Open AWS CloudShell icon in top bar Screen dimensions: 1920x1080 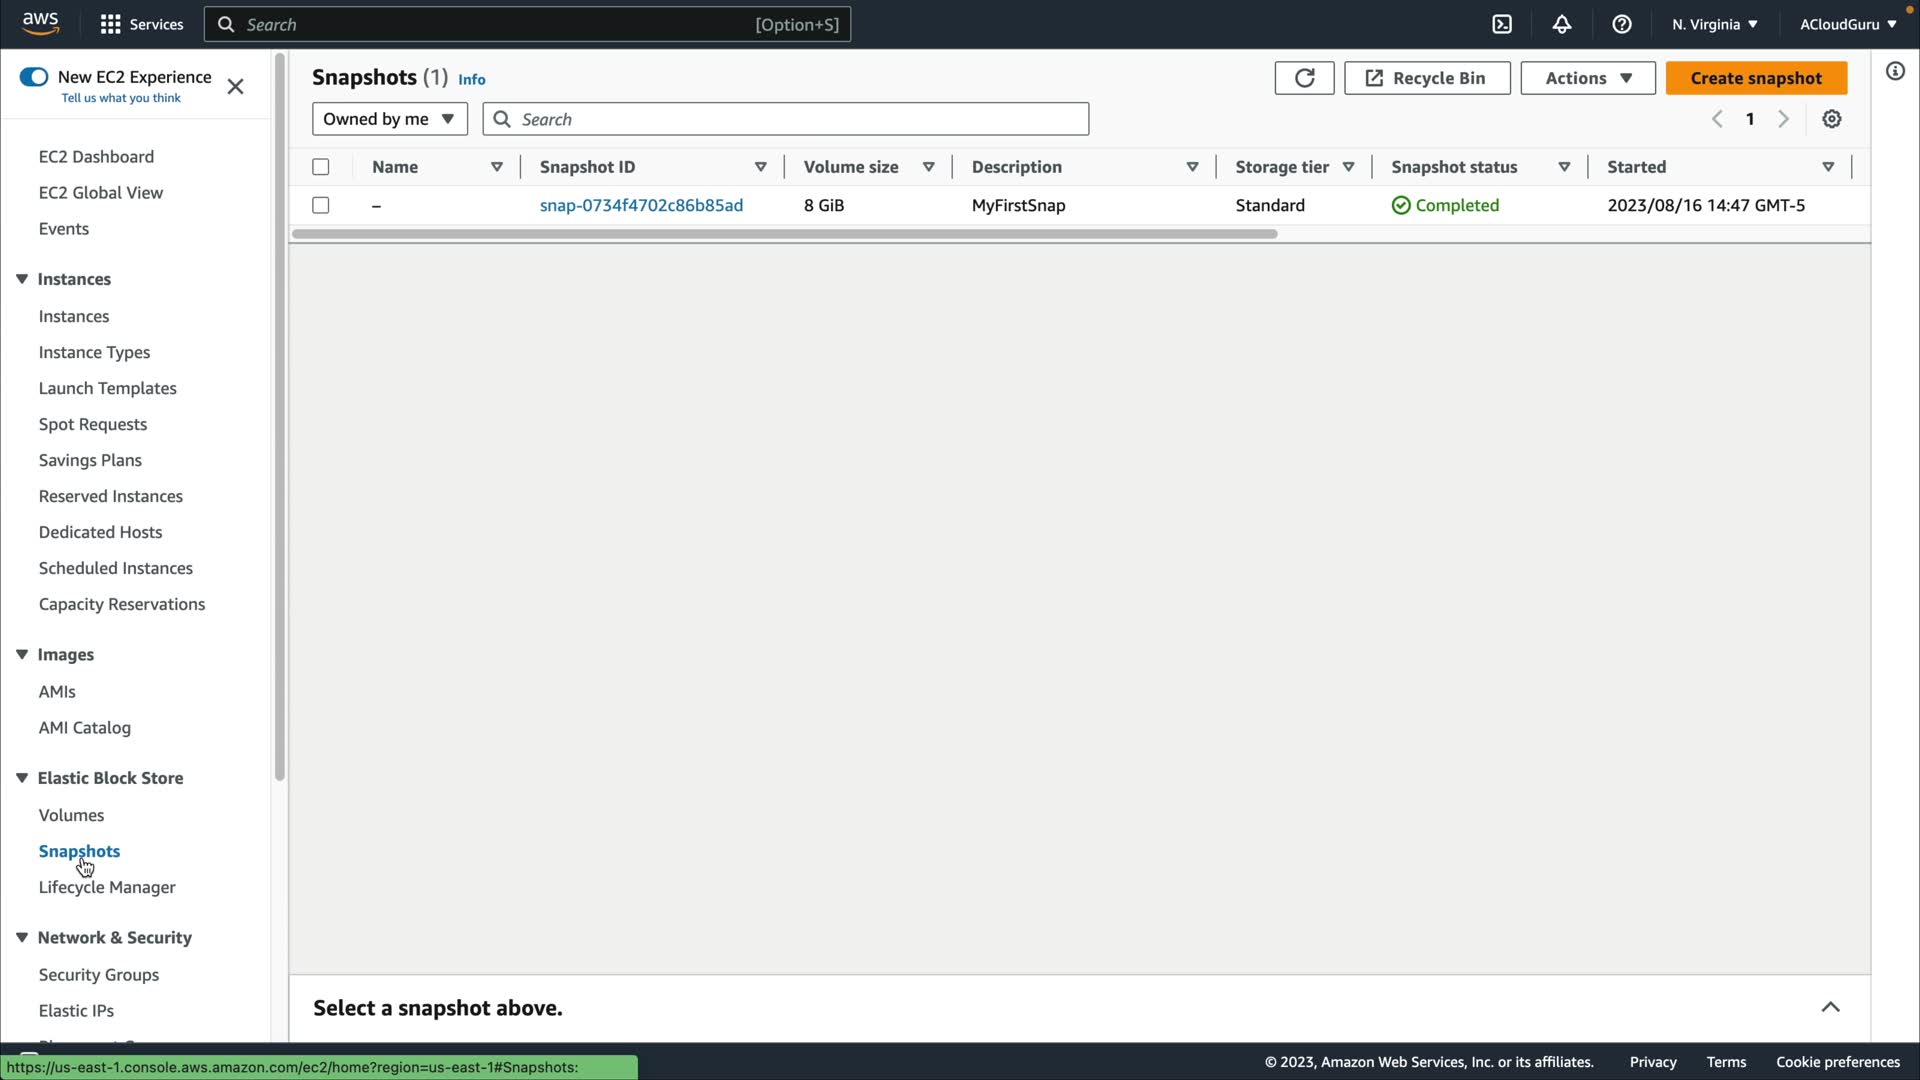(1502, 24)
